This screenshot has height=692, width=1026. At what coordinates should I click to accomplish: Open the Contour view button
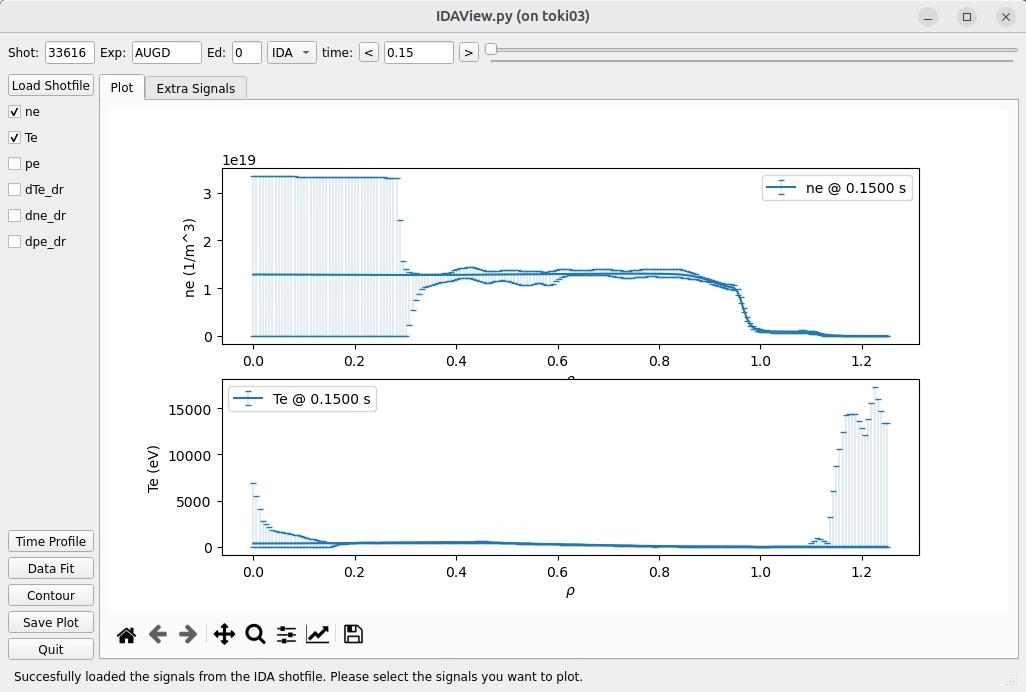51,595
